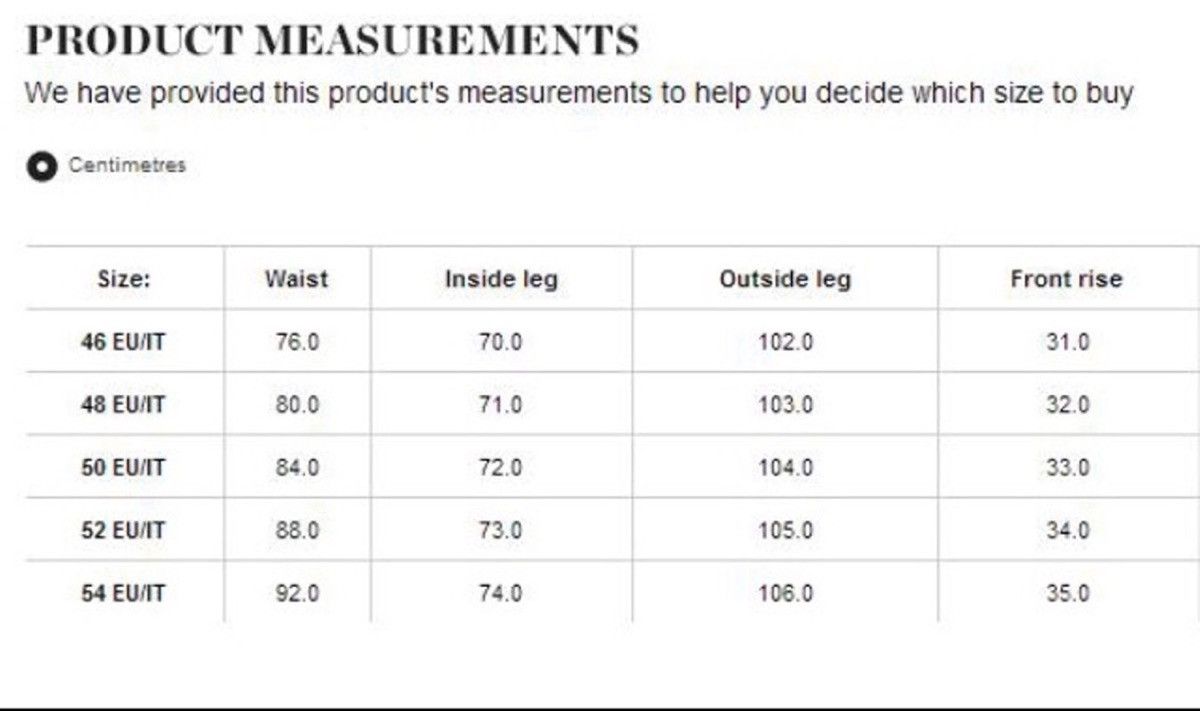Image resolution: width=1200 pixels, height=711 pixels.
Task: Click the Front rise column header
Action: (x=1066, y=279)
